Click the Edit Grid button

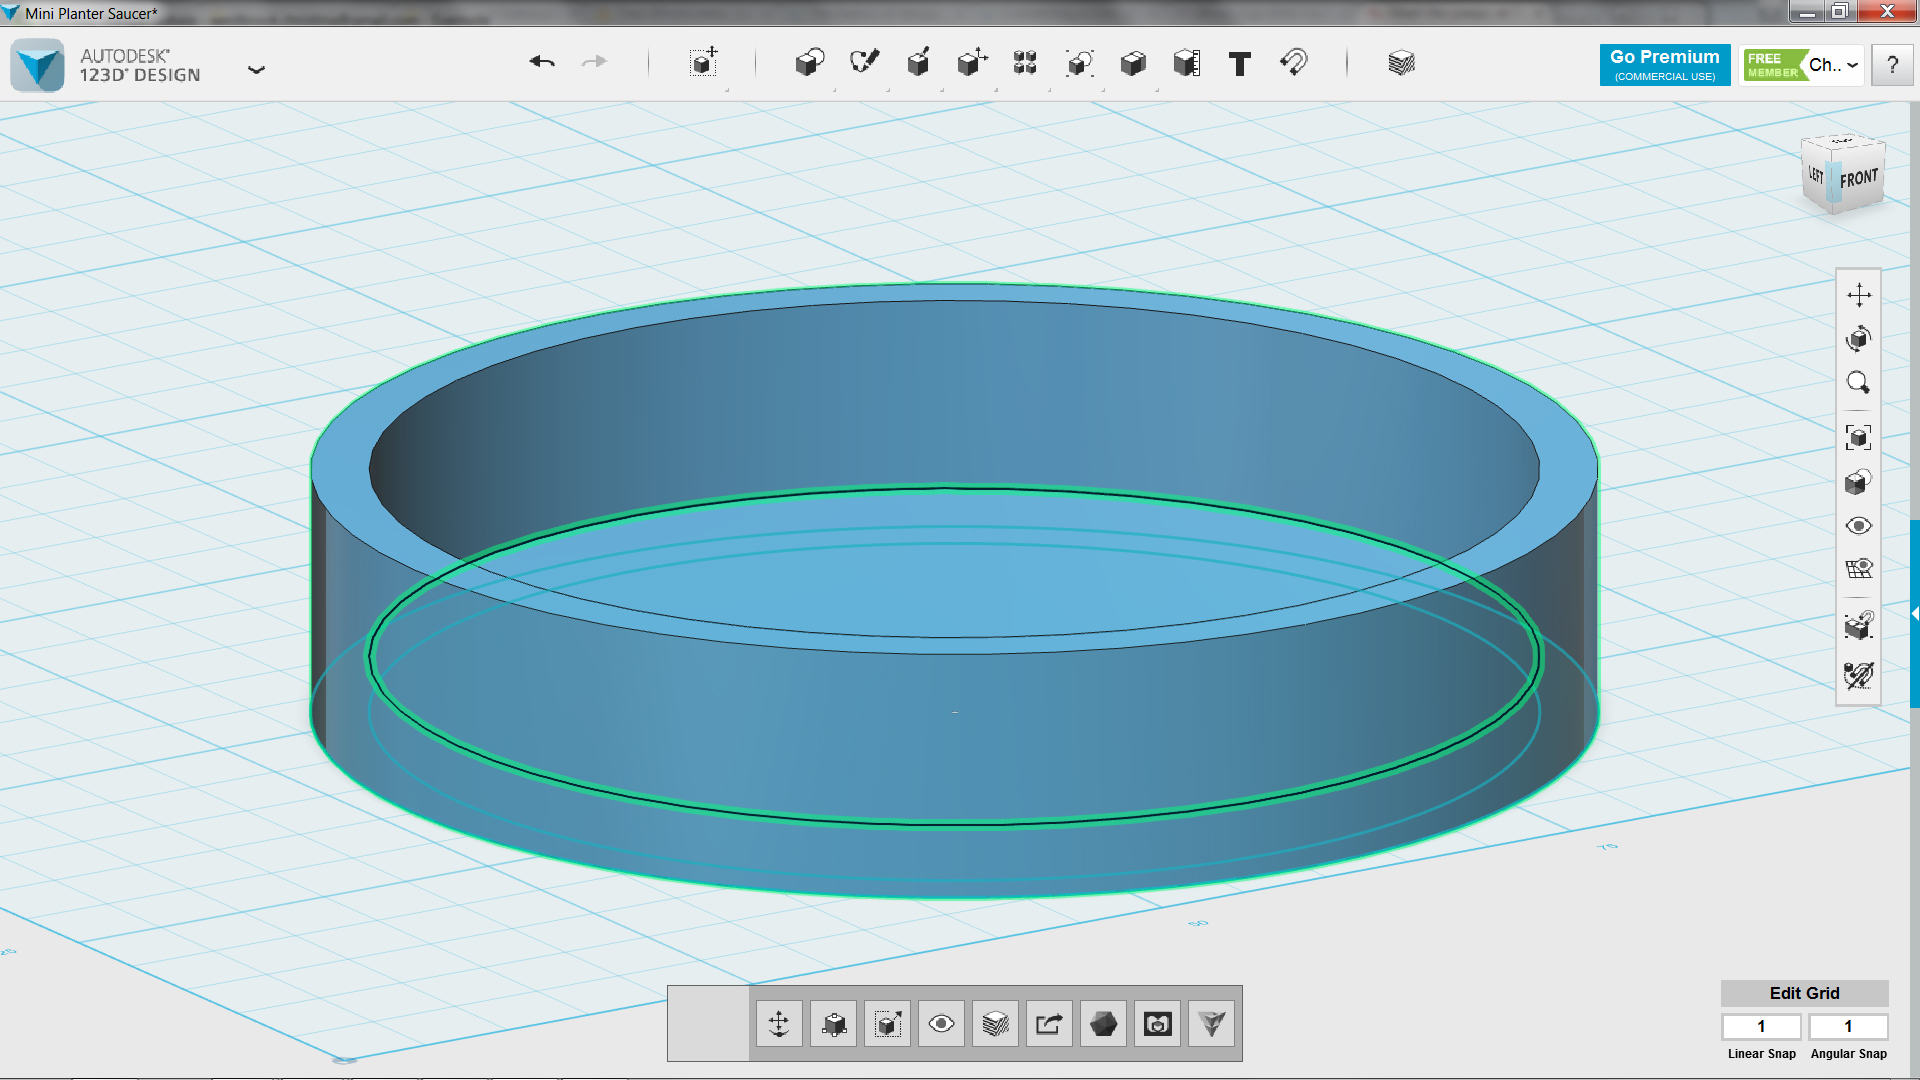[1804, 993]
